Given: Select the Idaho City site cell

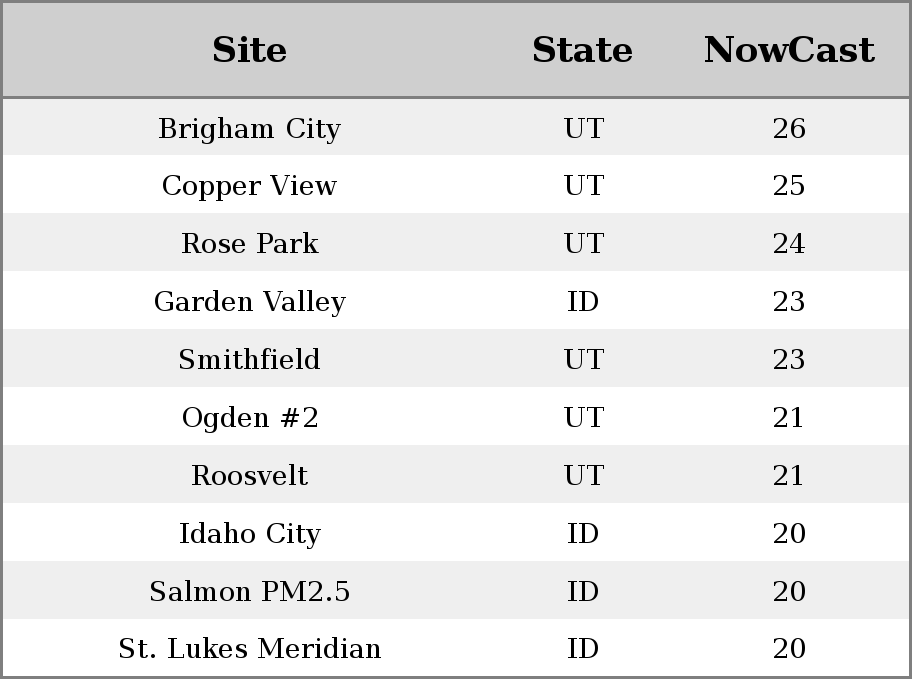Looking at the screenshot, I should pos(250,533).
